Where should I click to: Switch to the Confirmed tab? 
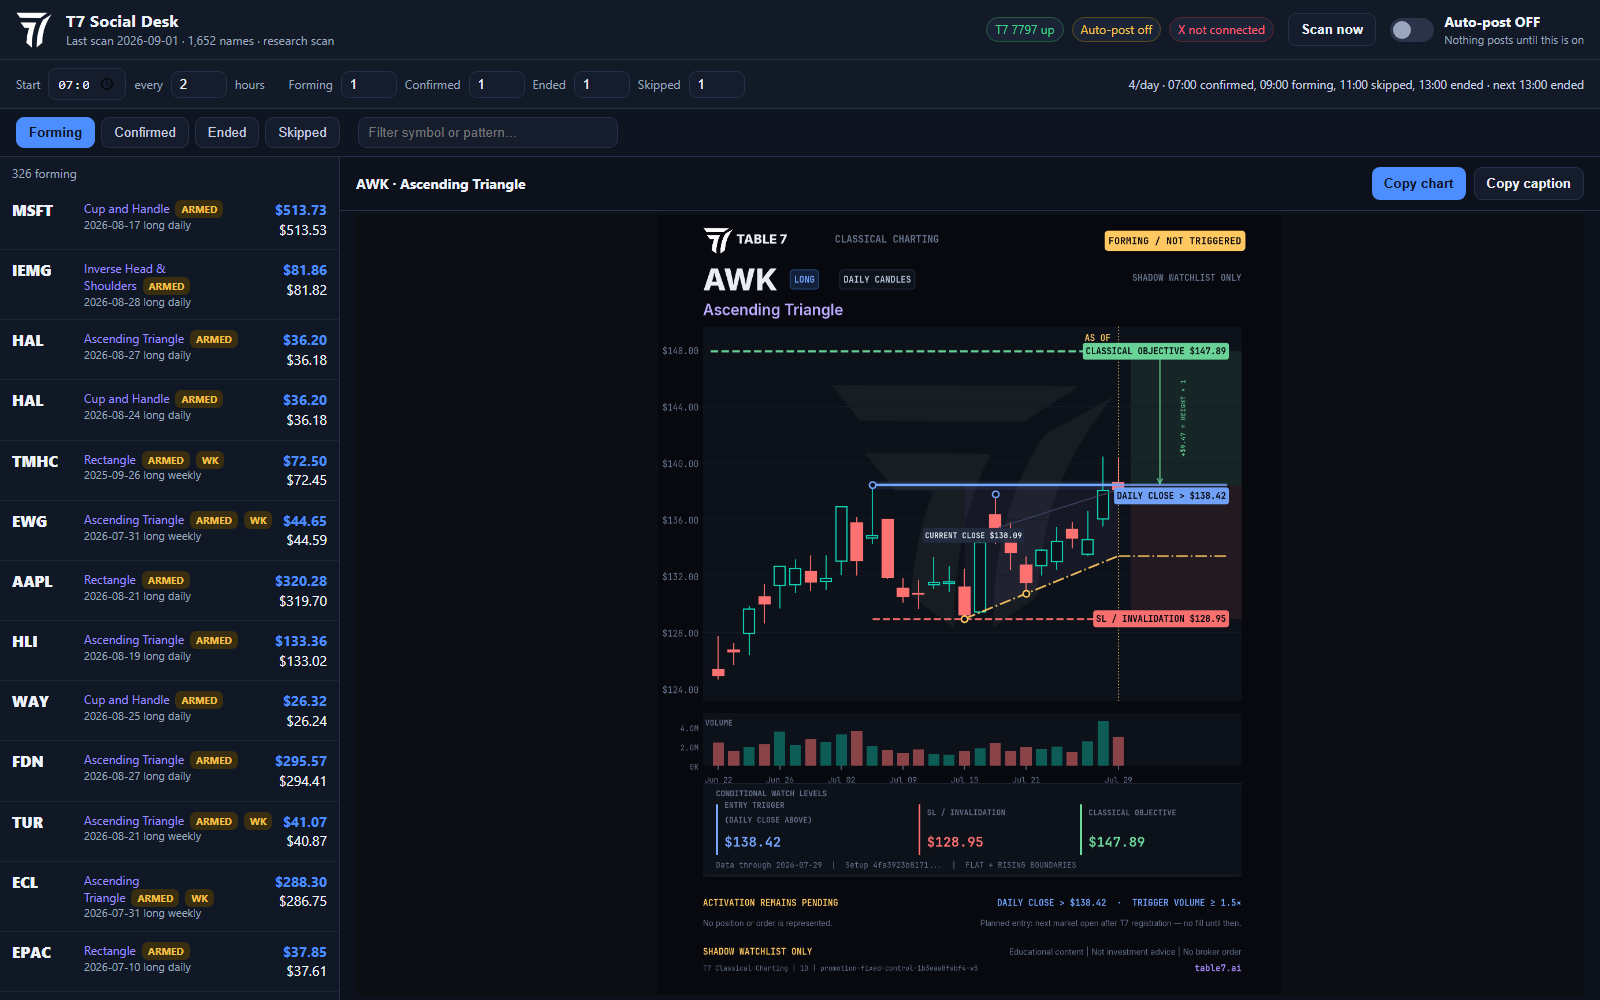(x=145, y=132)
